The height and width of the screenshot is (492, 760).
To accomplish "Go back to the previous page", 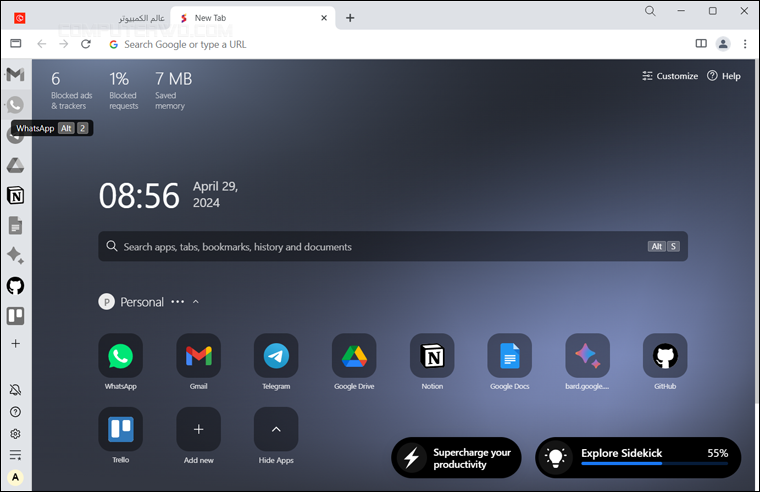I will tap(42, 44).
